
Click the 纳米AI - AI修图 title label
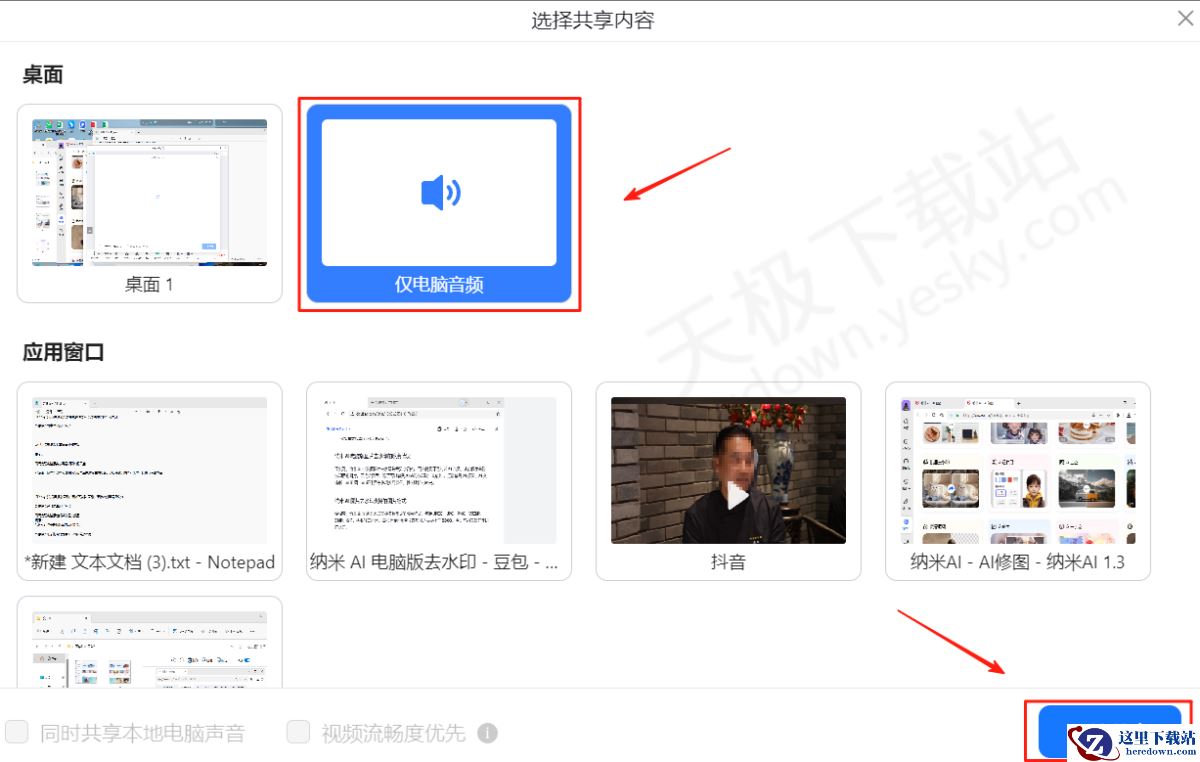point(1017,561)
